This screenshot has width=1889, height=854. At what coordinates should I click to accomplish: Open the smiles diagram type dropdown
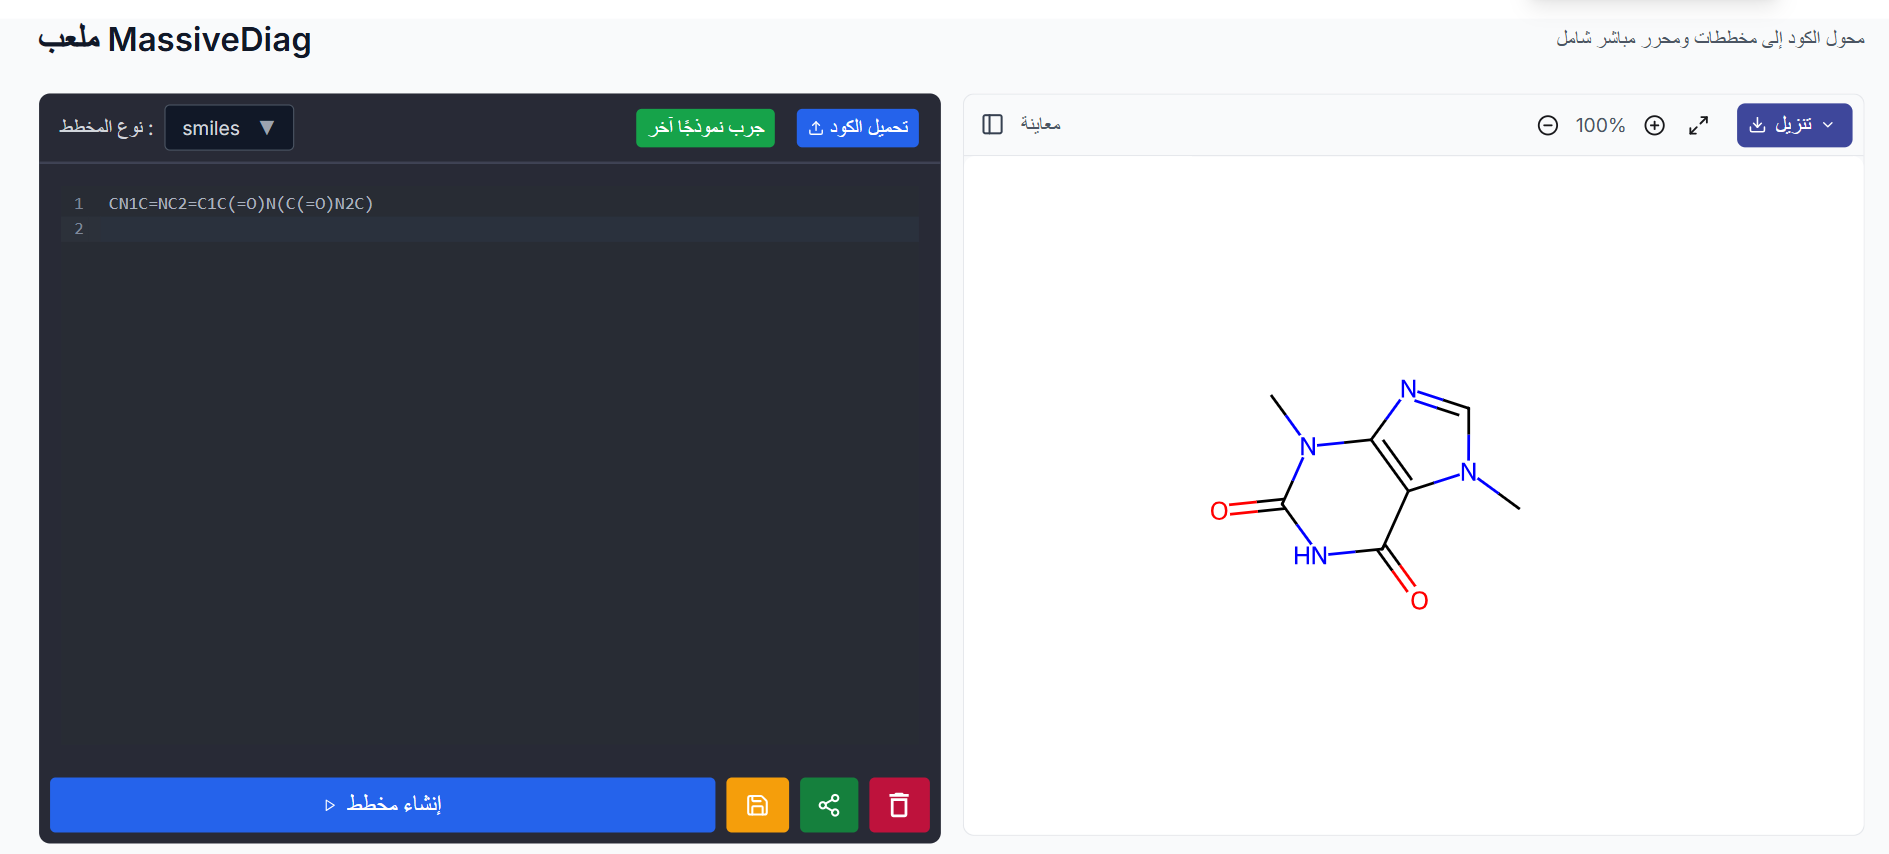coord(229,128)
